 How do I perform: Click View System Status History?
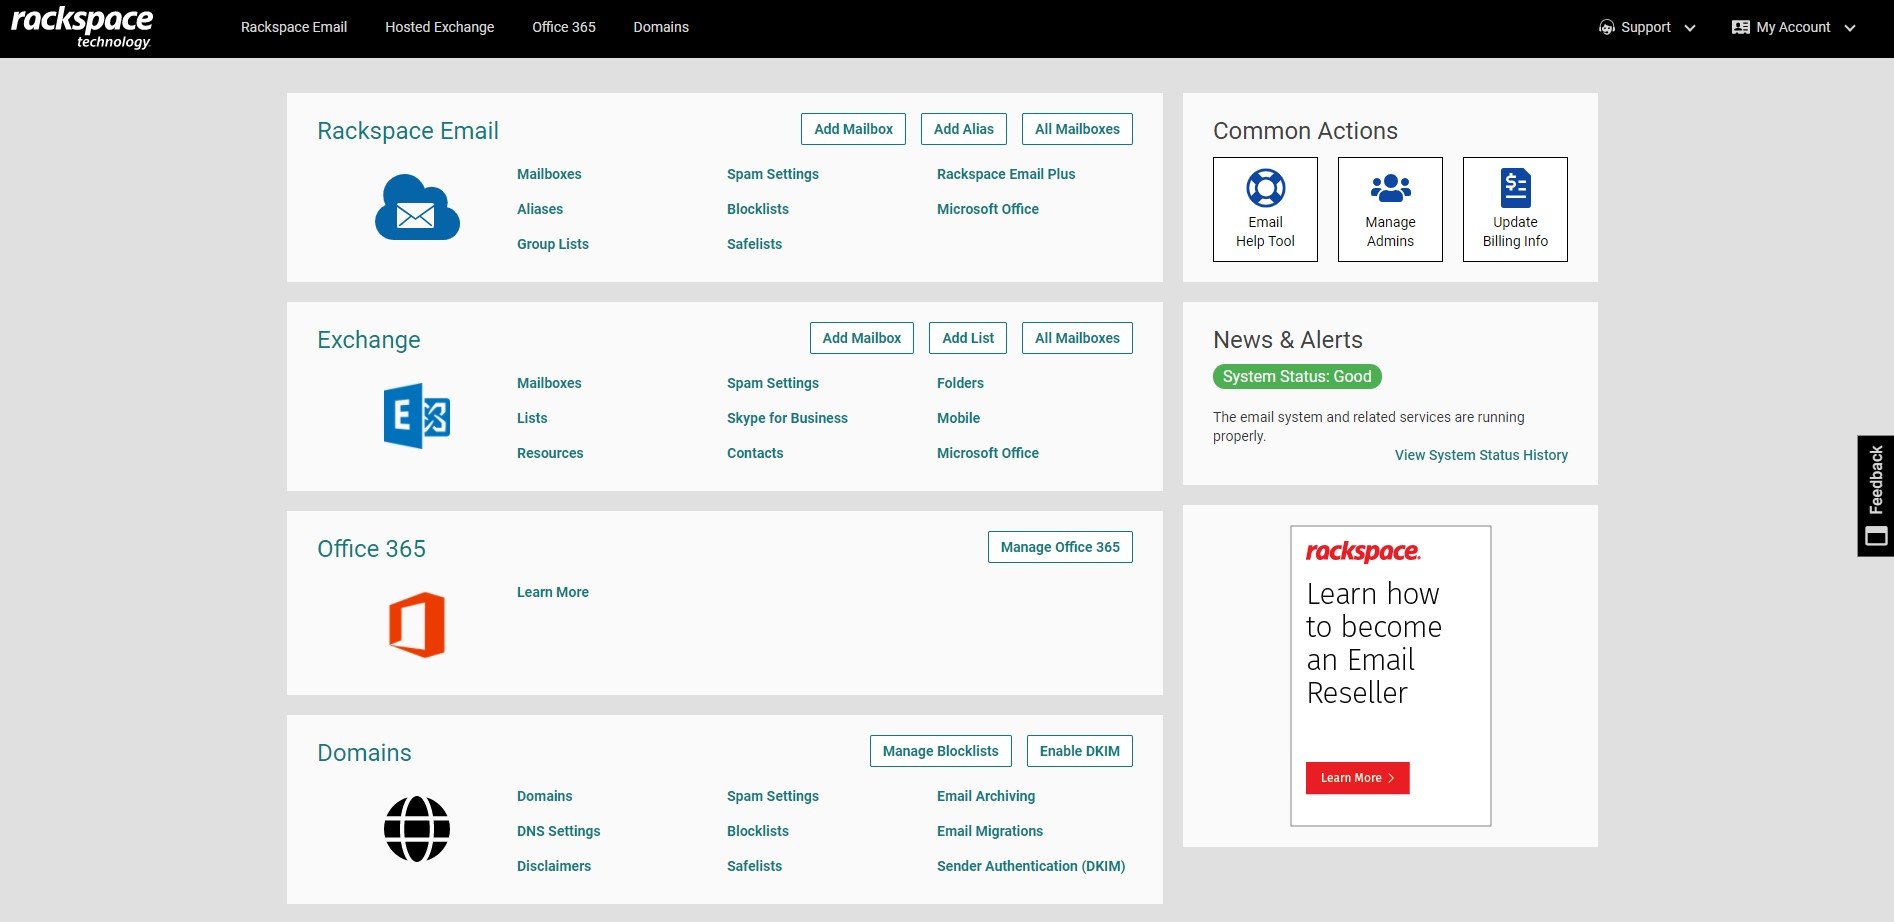[x=1481, y=455]
